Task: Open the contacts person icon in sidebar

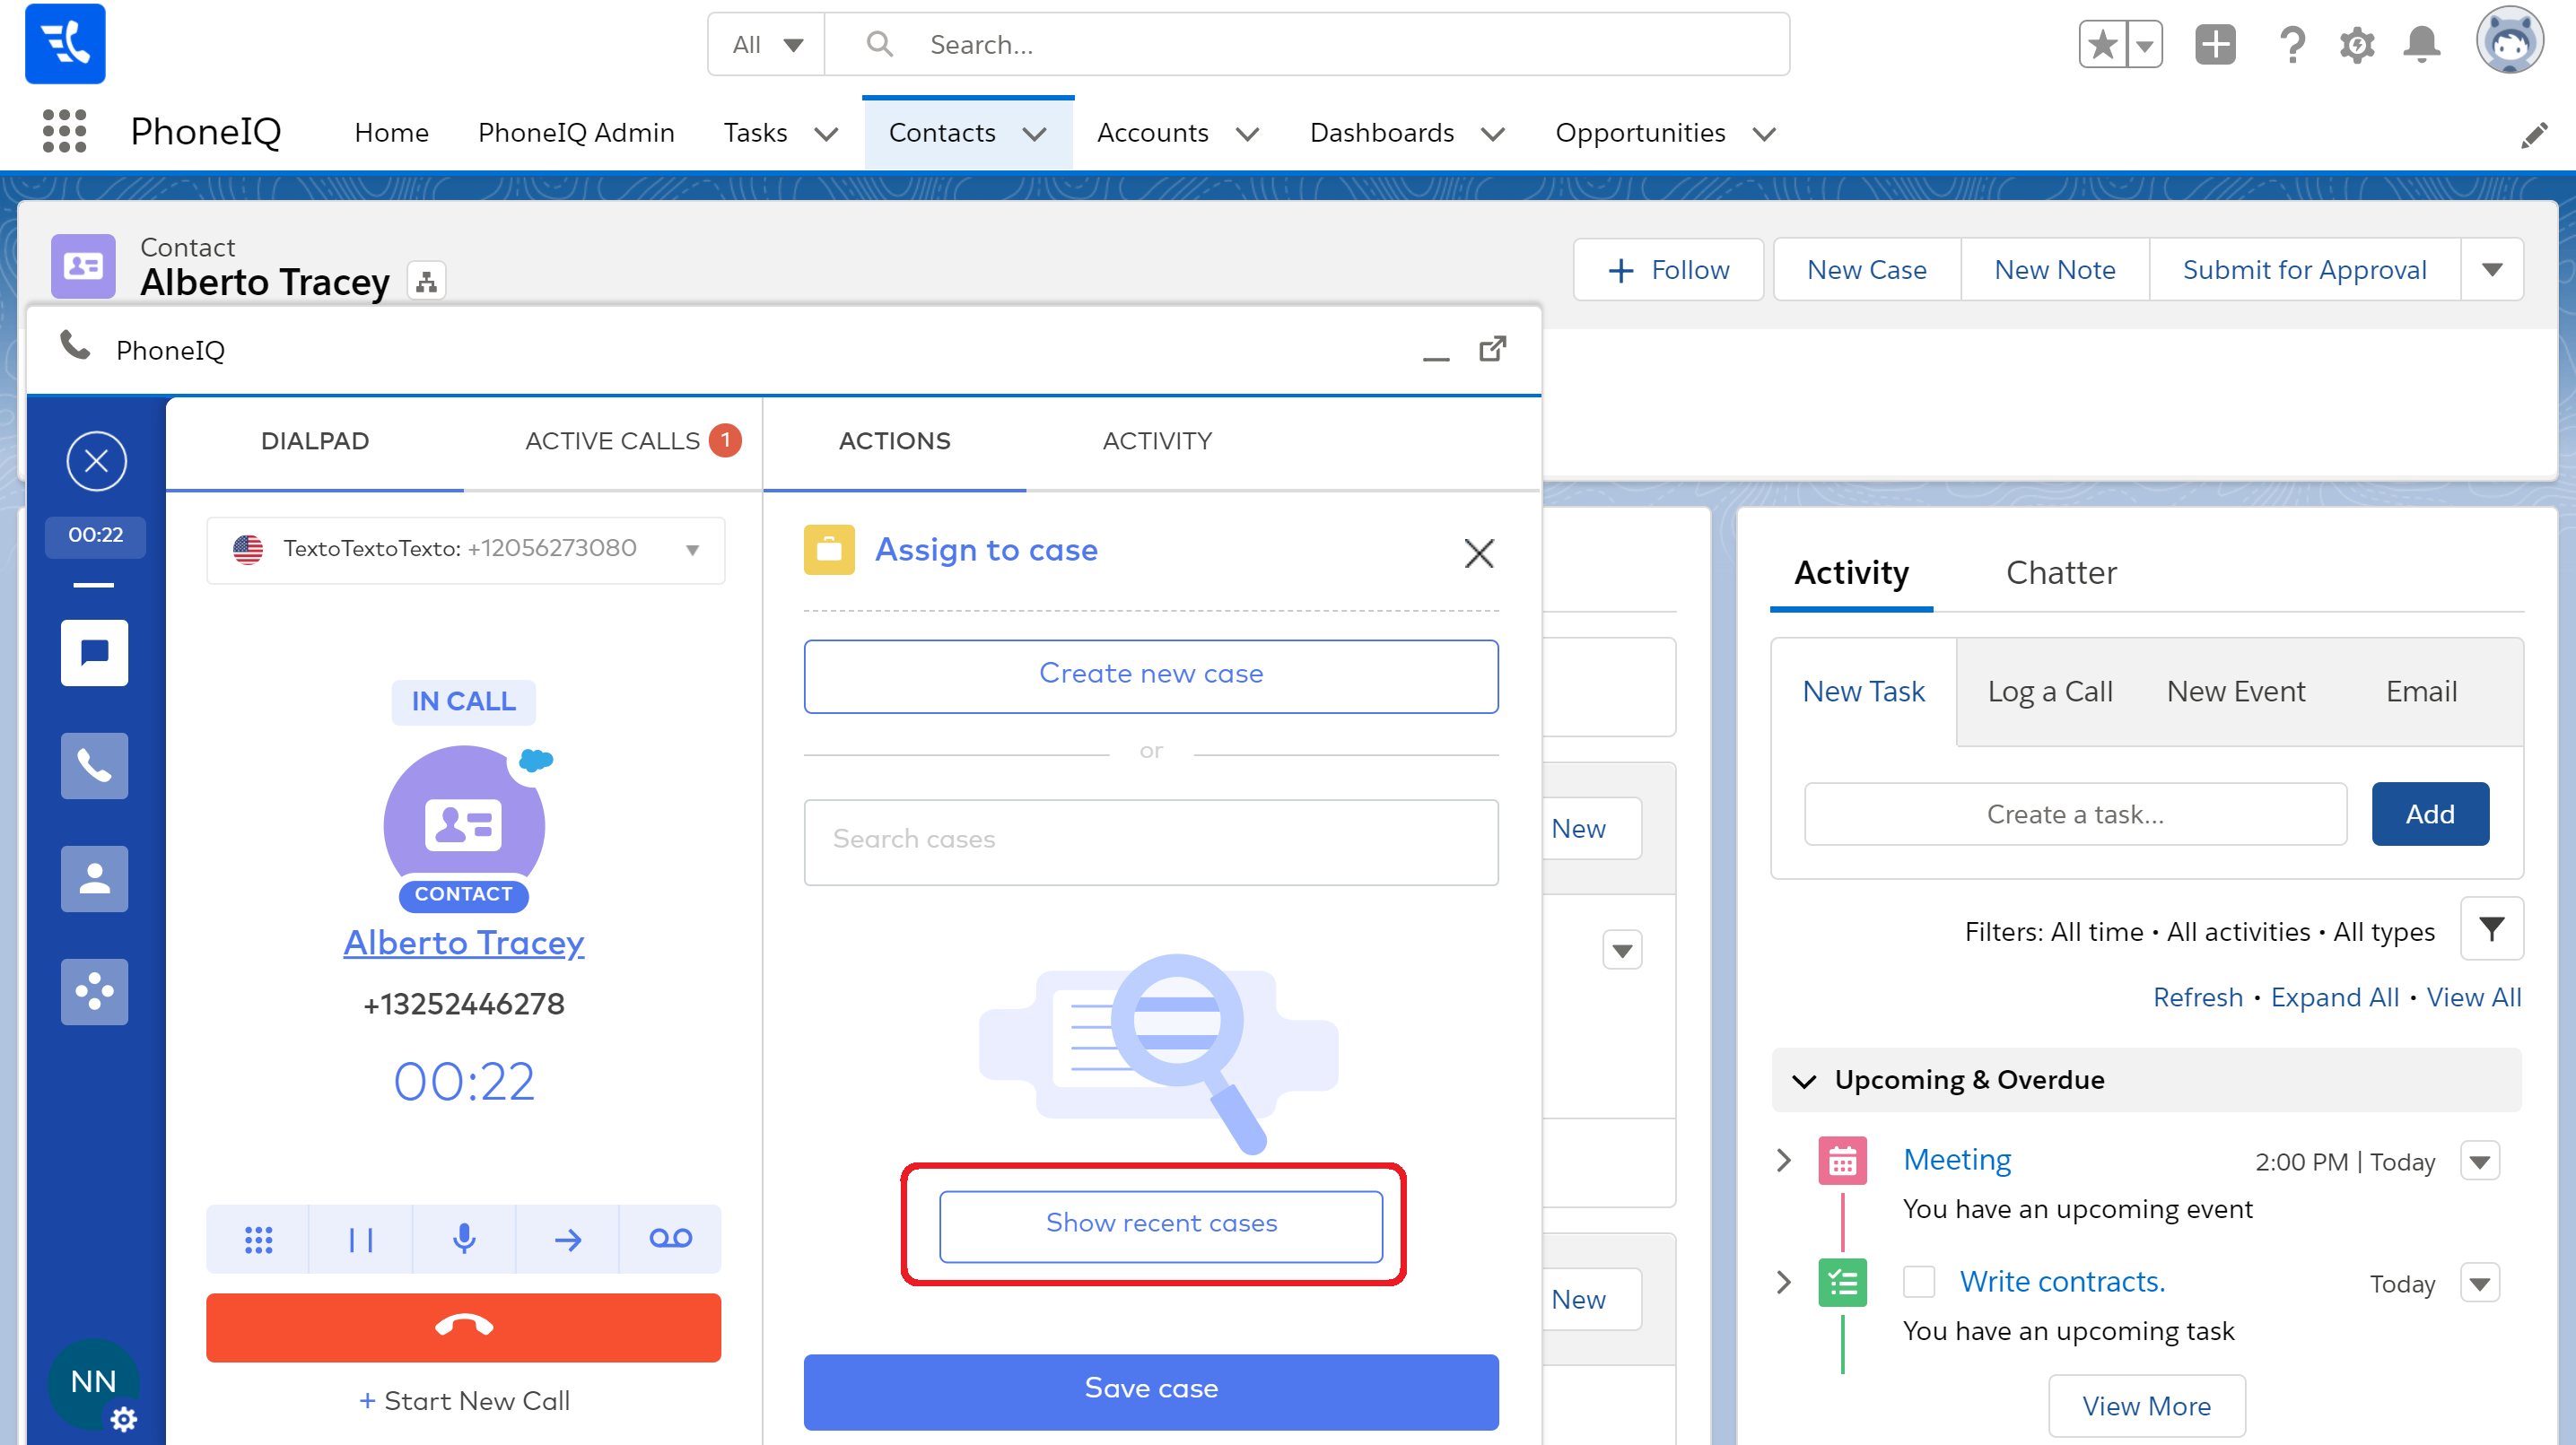Action: [94, 878]
